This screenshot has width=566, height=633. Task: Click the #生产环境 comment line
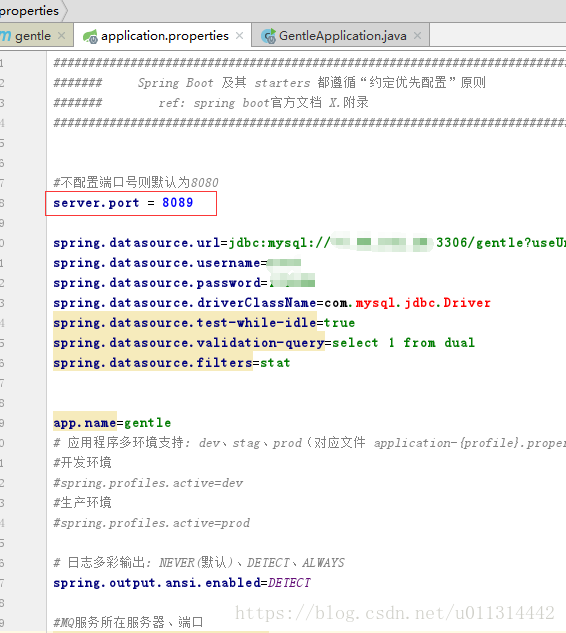[82, 503]
